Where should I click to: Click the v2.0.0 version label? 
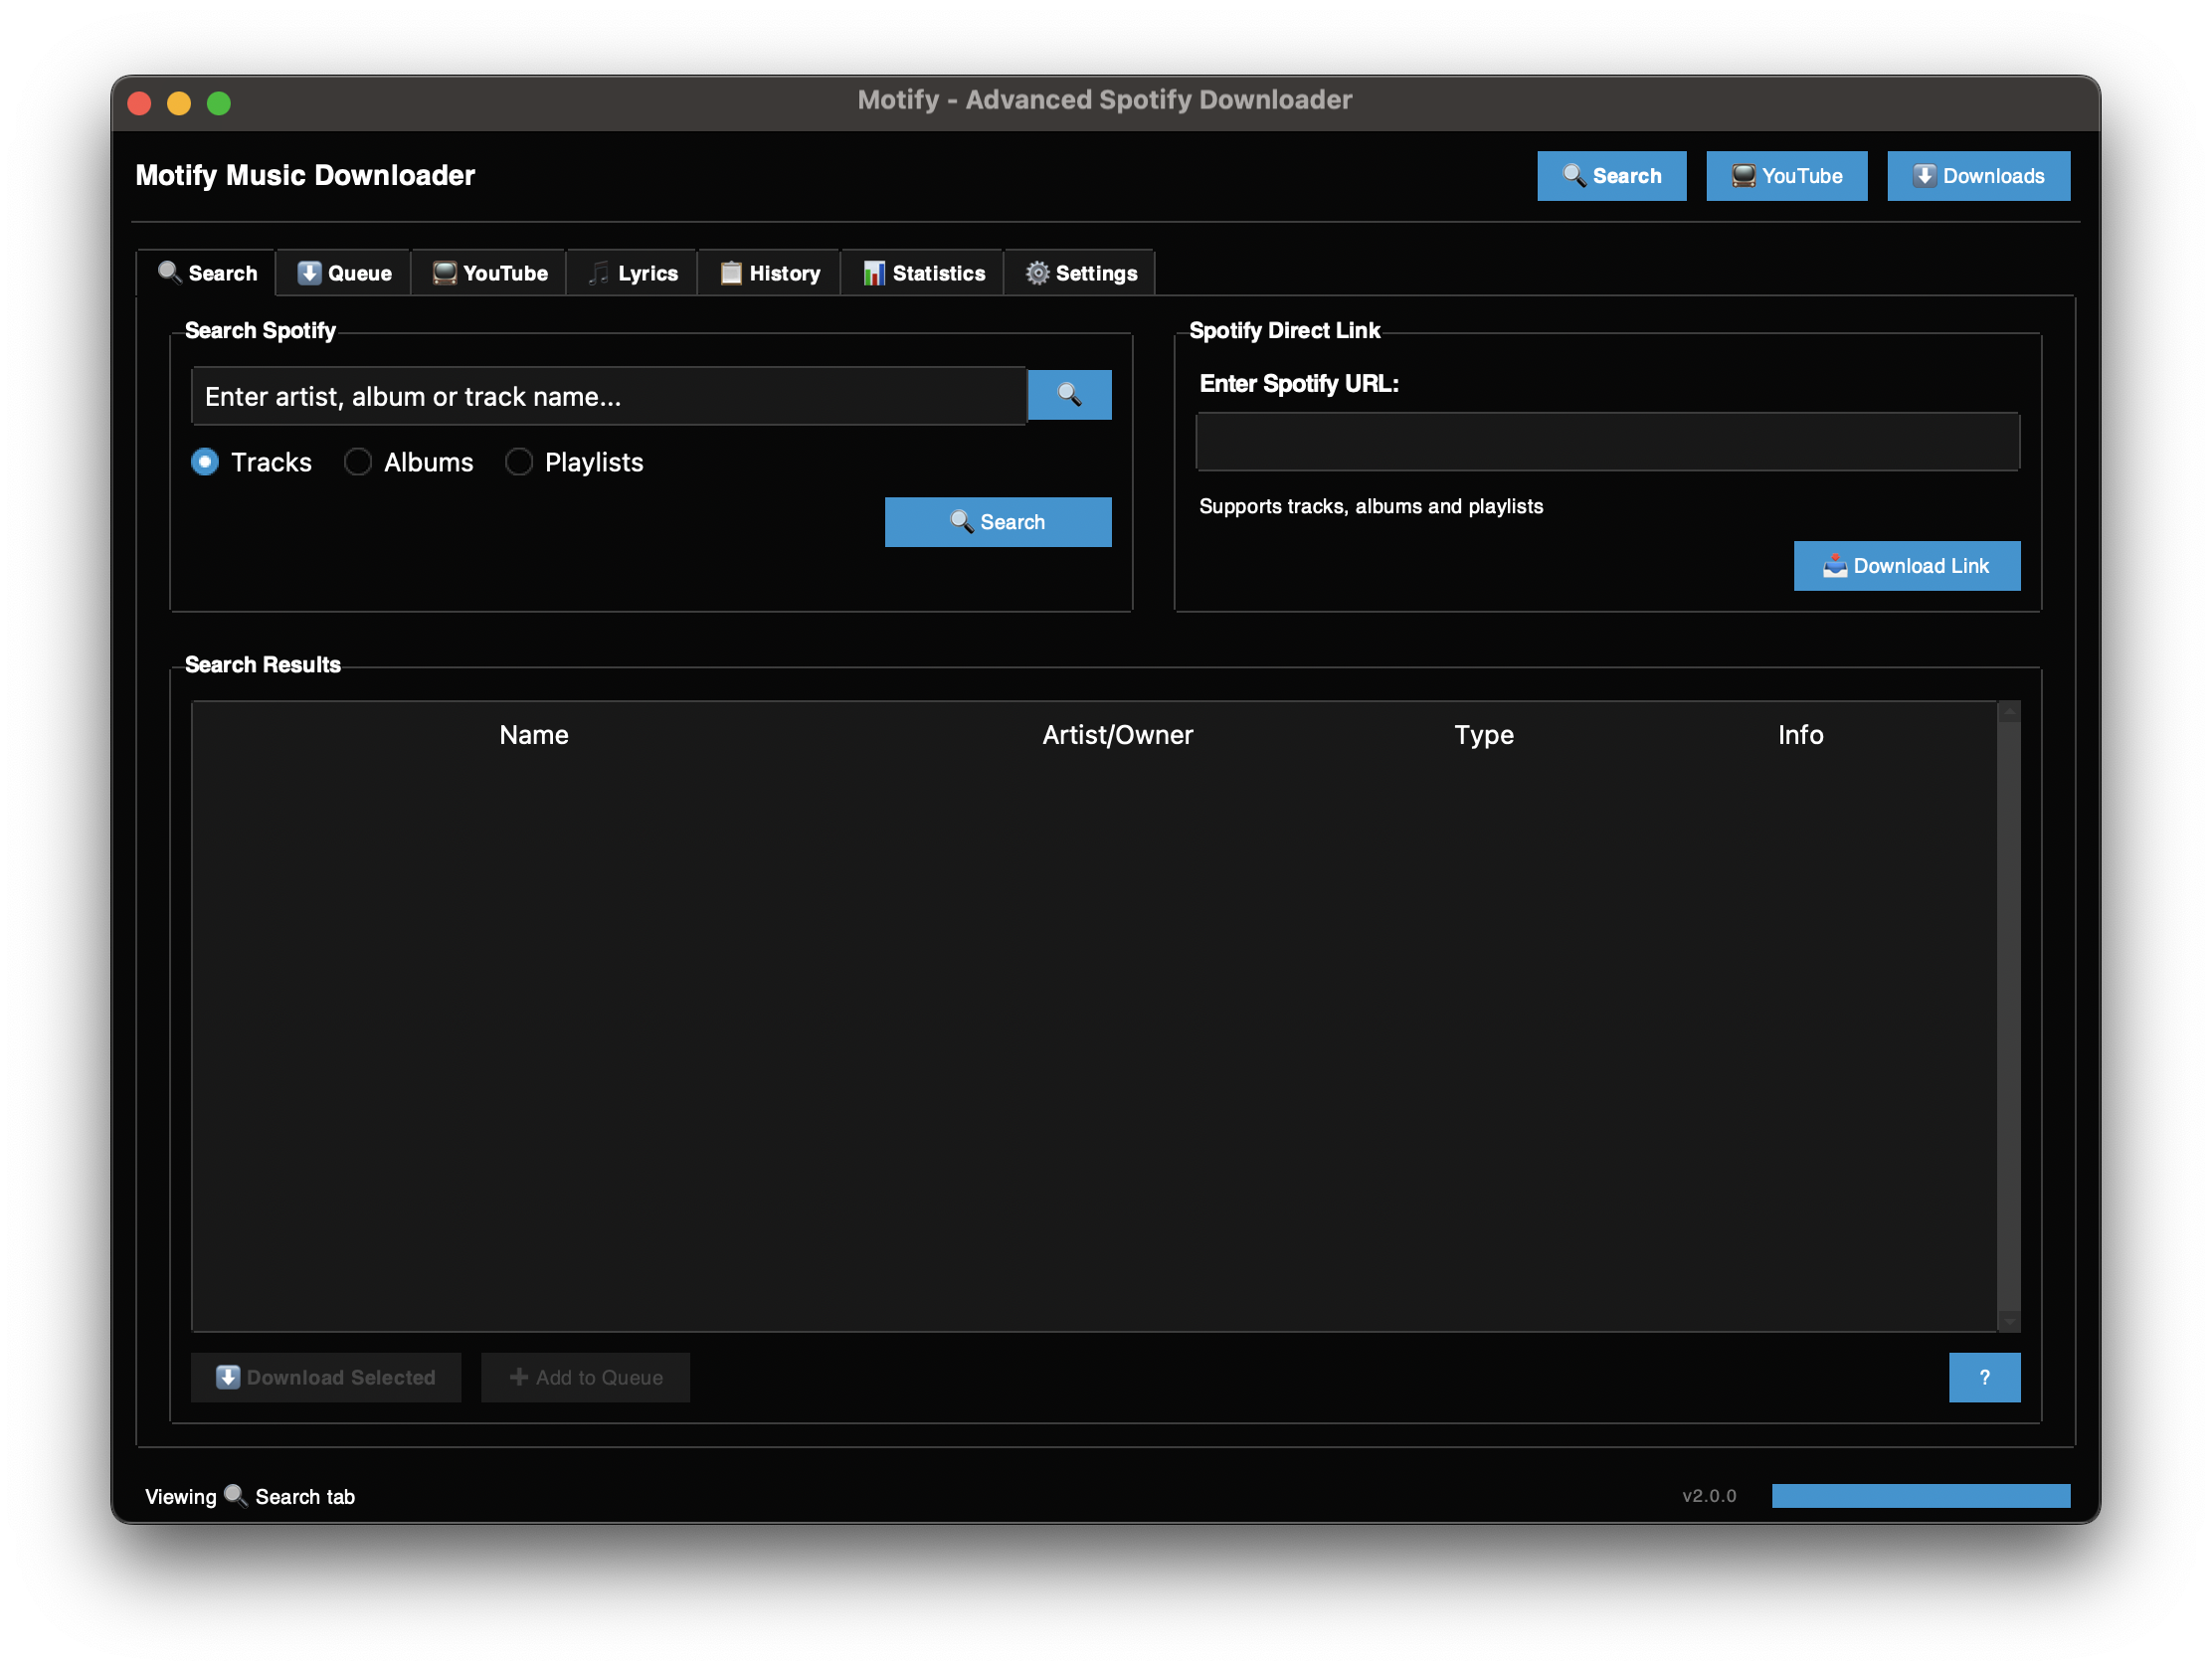pos(1708,1495)
